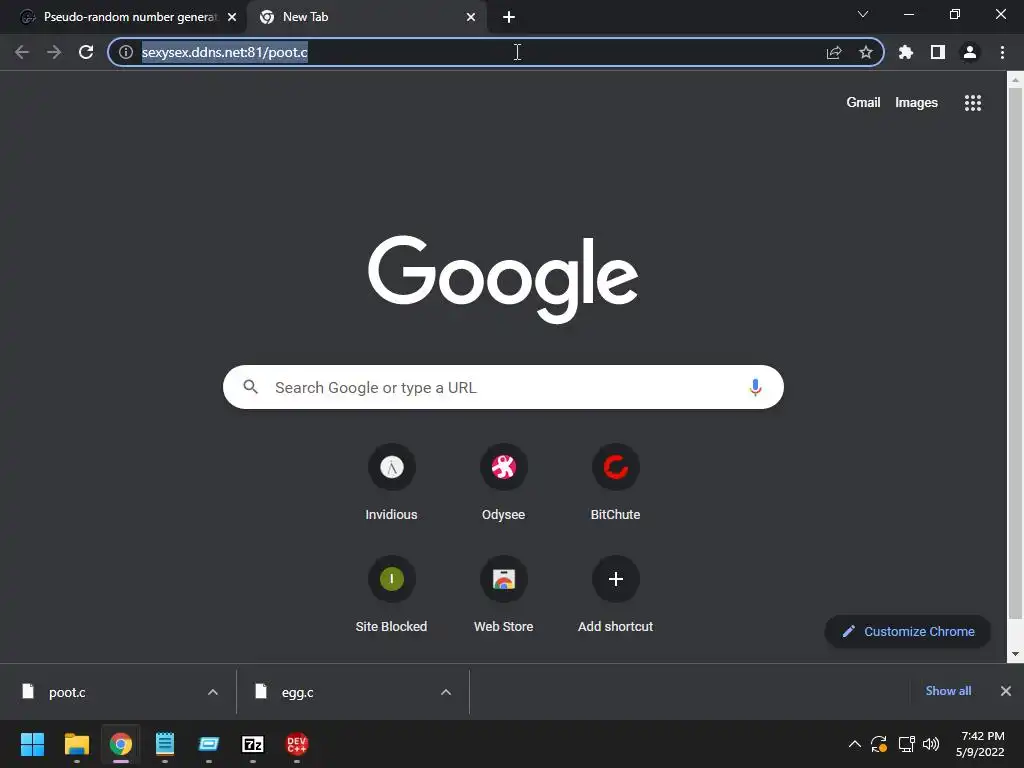Open Dev-C++ from the taskbar

click(296, 744)
